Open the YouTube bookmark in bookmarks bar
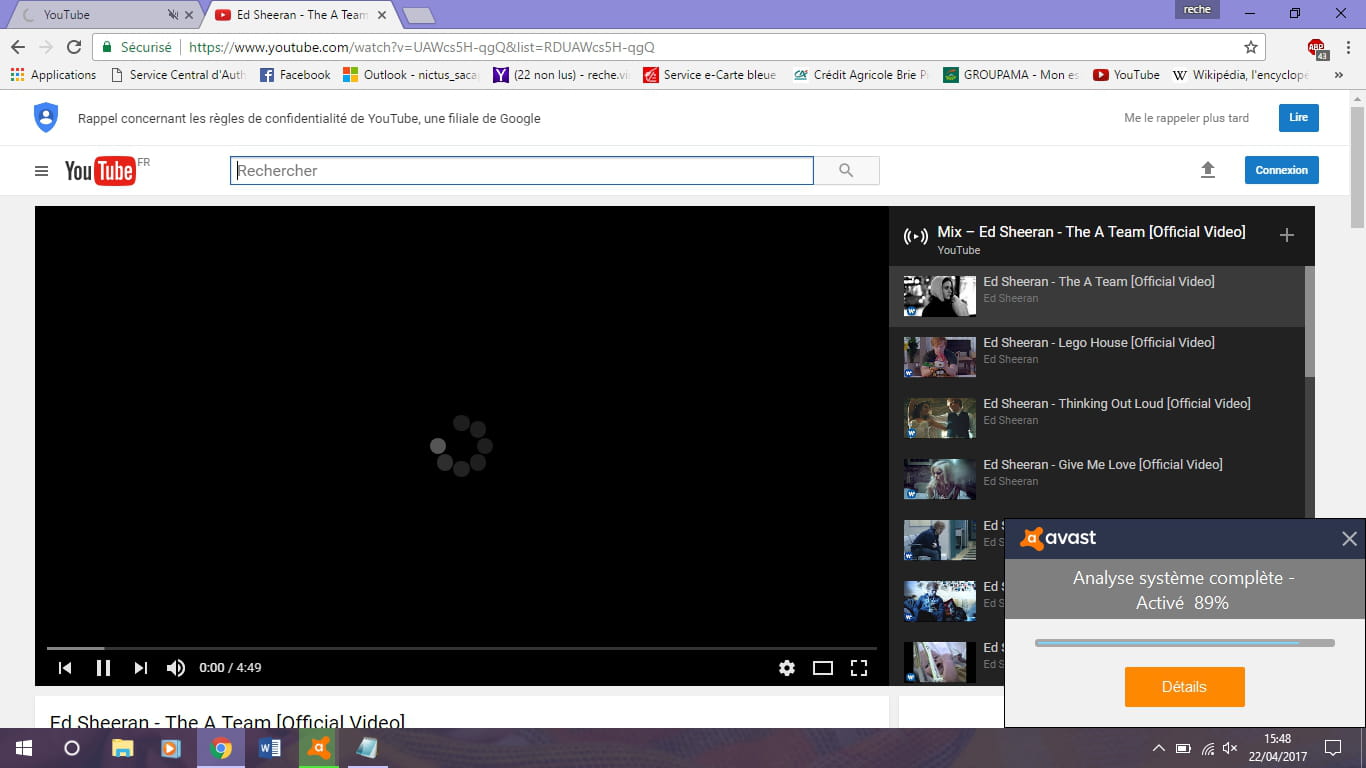Screen dimensions: 1366x768 coord(1126,75)
